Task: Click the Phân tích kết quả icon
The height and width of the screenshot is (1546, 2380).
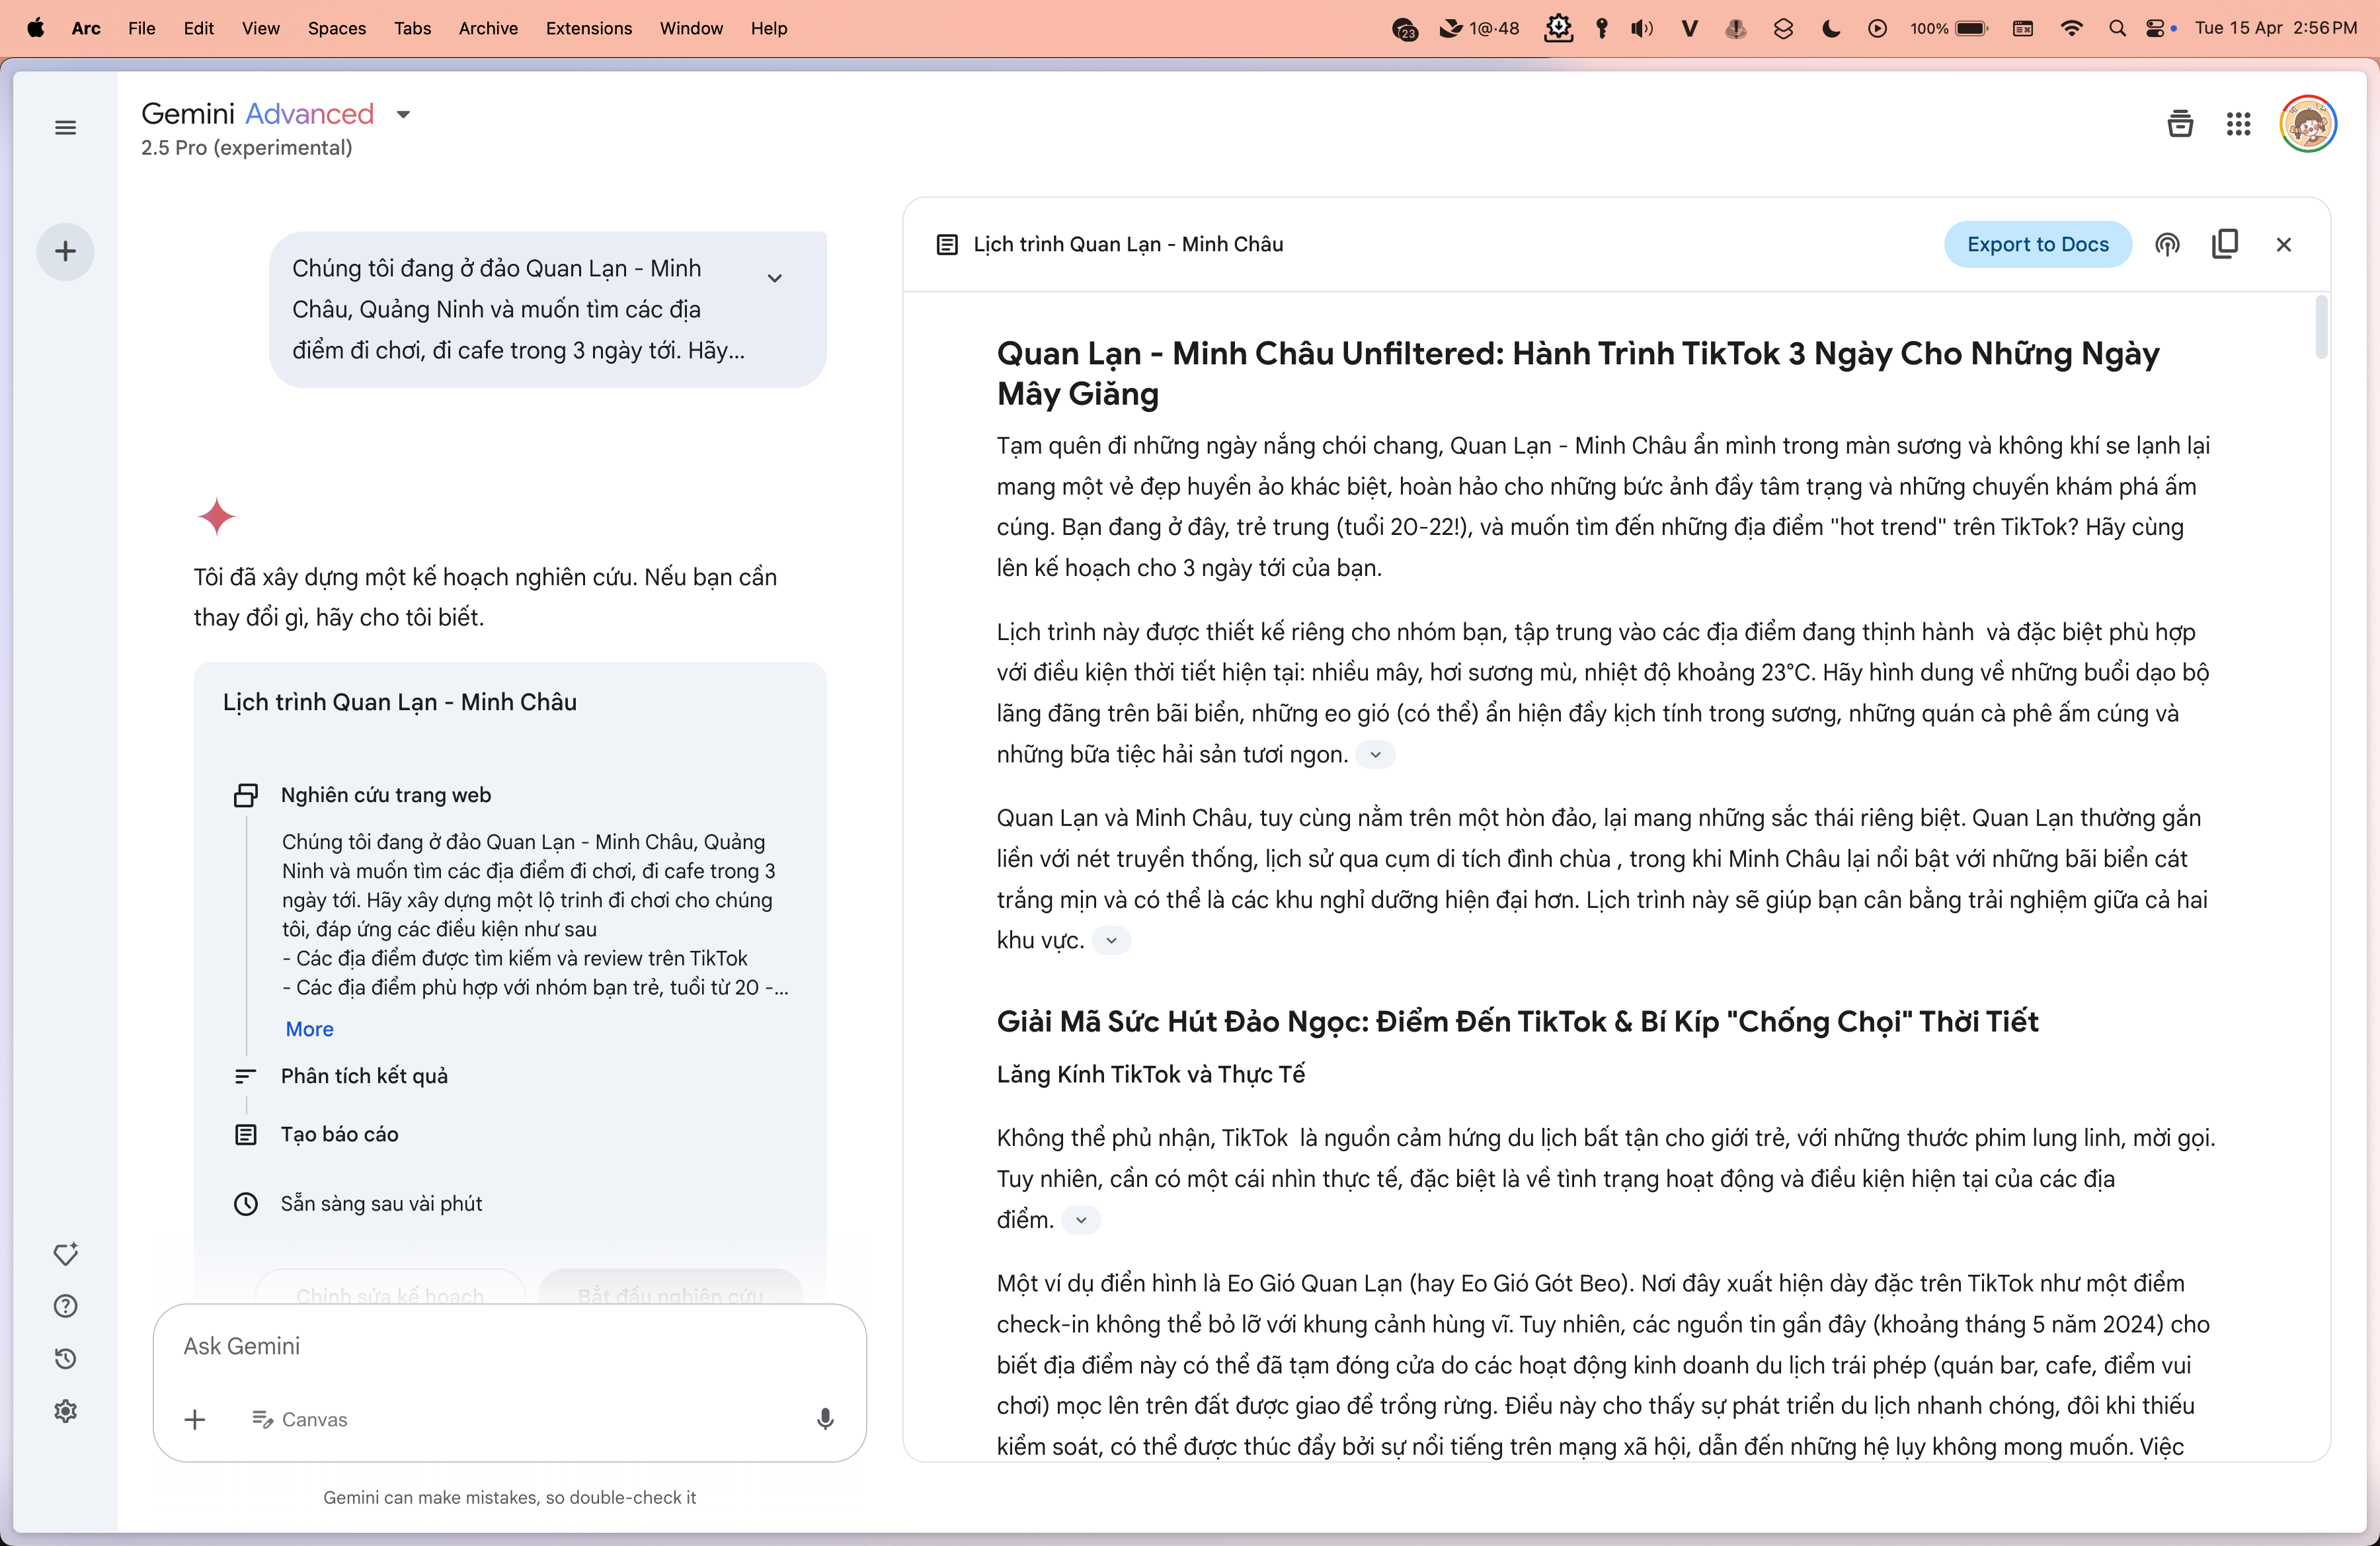Action: click(x=246, y=1076)
